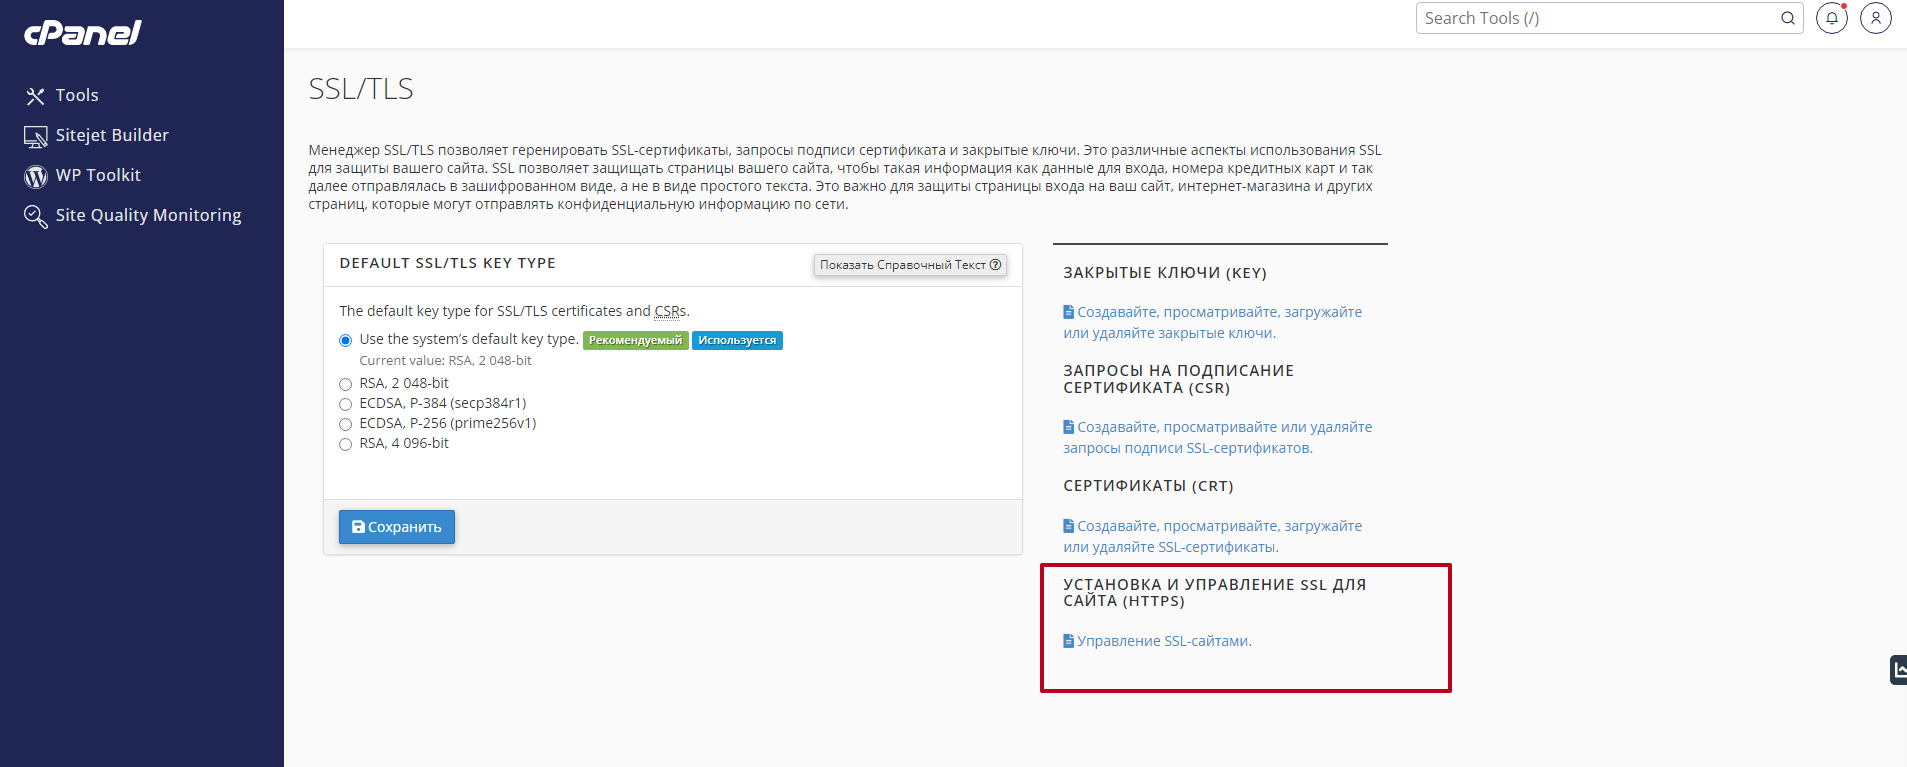Viewport: 1907px width, 767px height.
Task: Click the Tools wrench icon
Action: [36, 96]
